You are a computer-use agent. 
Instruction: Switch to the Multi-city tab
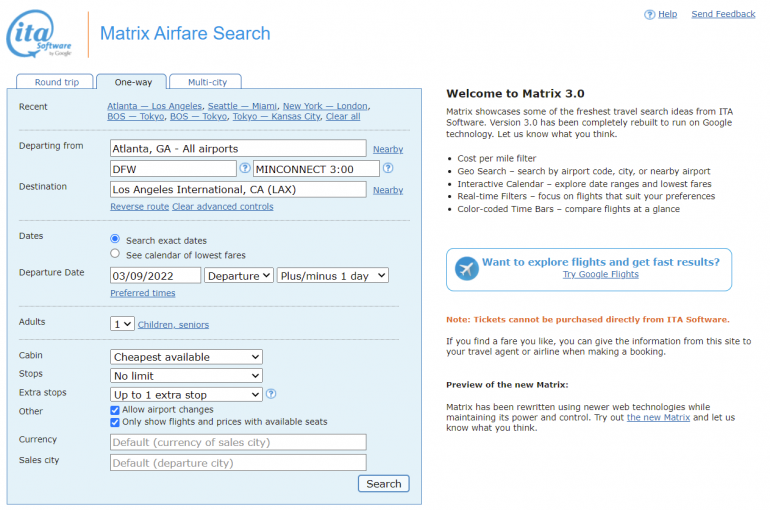(205, 82)
